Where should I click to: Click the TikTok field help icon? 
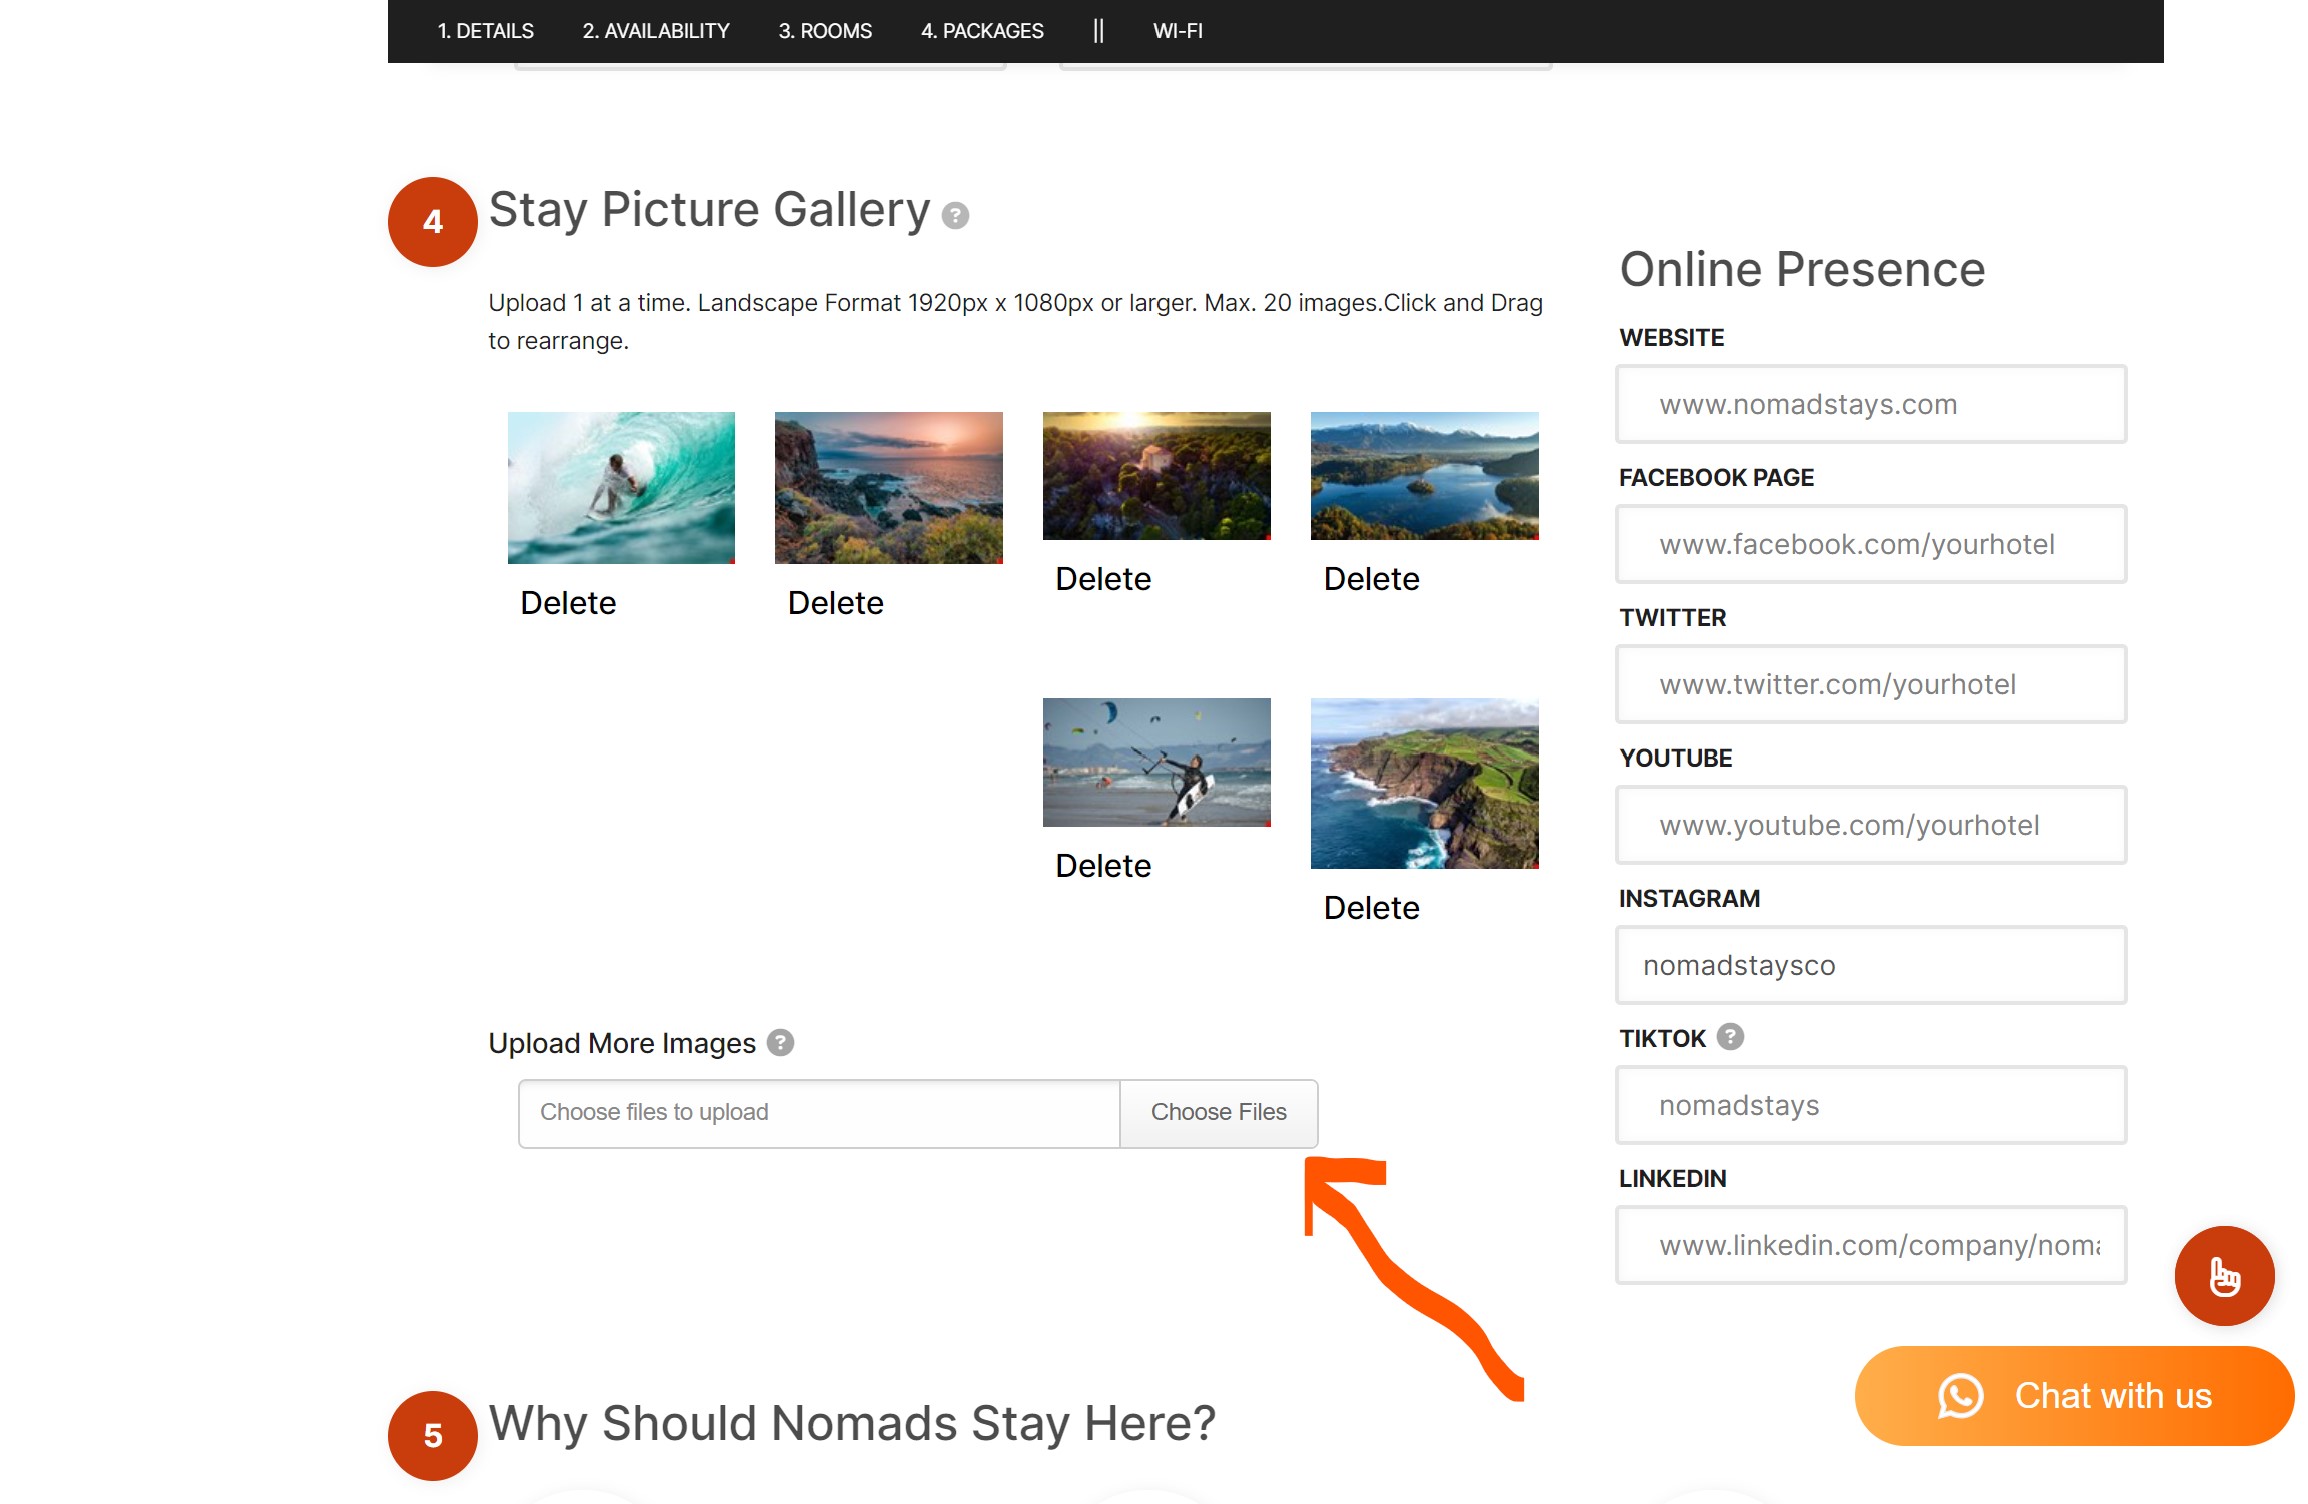pos(1730,1037)
